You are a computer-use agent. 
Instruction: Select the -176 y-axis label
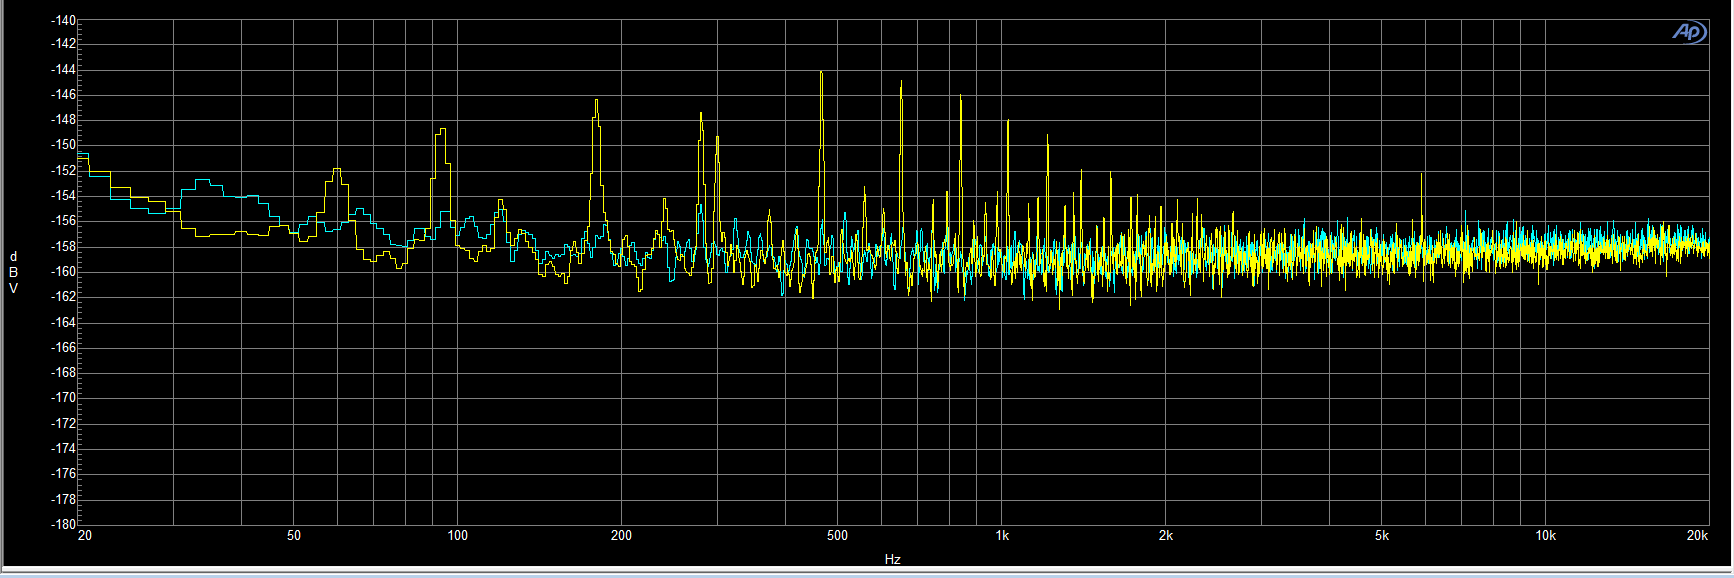pos(63,473)
